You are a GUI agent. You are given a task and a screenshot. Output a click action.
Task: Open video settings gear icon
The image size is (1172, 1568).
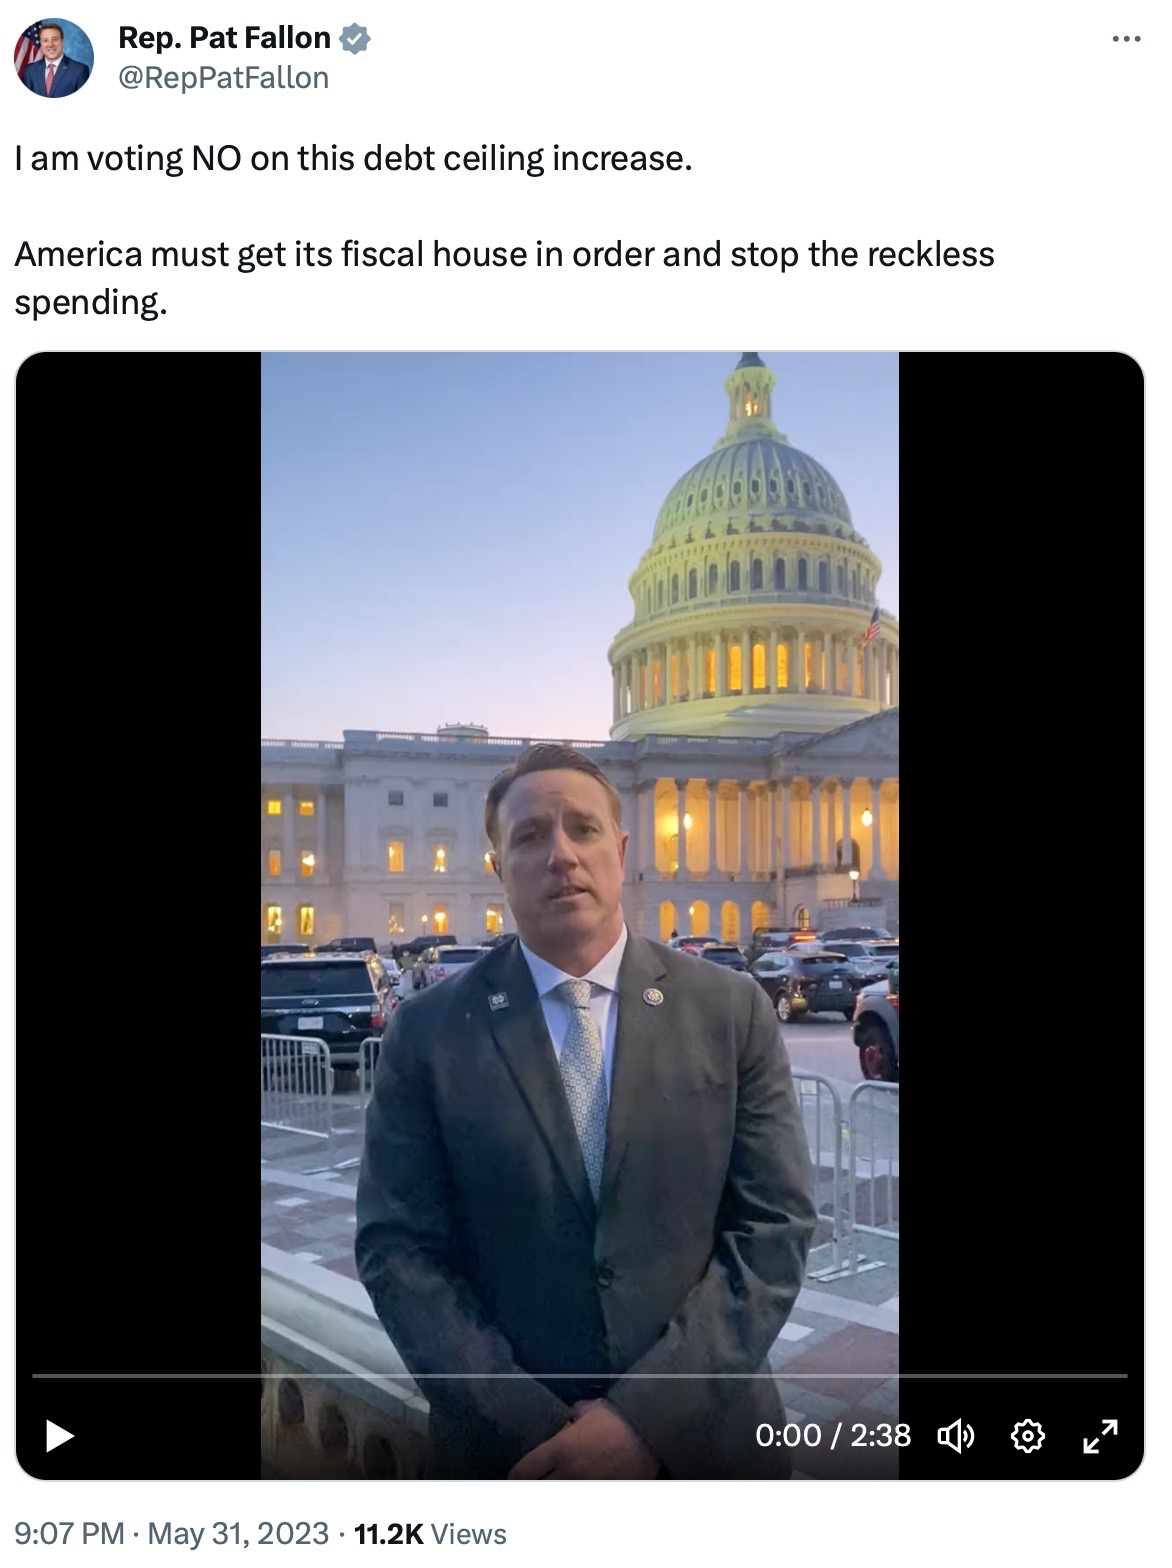click(x=1028, y=1437)
